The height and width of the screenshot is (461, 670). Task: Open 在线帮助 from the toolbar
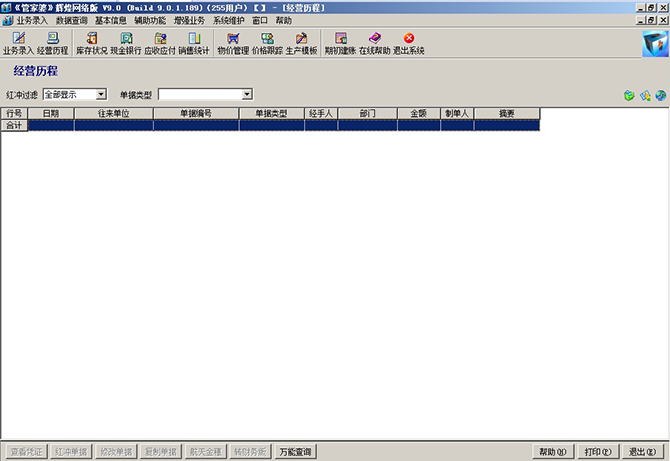pyautogui.click(x=374, y=43)
